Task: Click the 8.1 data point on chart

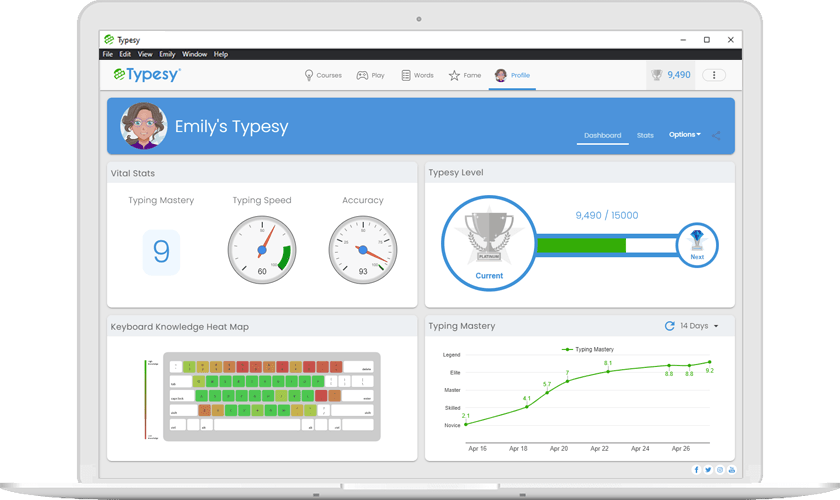Action: (x=608, y=371)
